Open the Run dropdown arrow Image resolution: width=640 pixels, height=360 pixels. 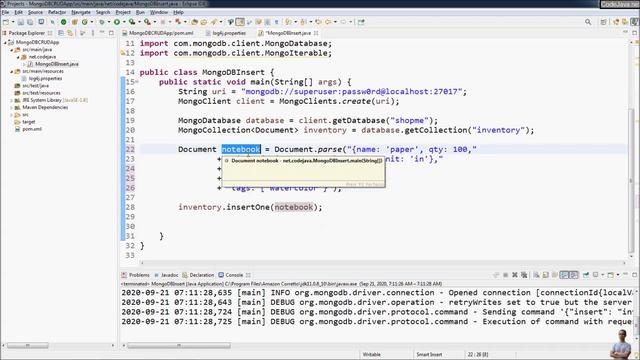click(x=124, y=22)
